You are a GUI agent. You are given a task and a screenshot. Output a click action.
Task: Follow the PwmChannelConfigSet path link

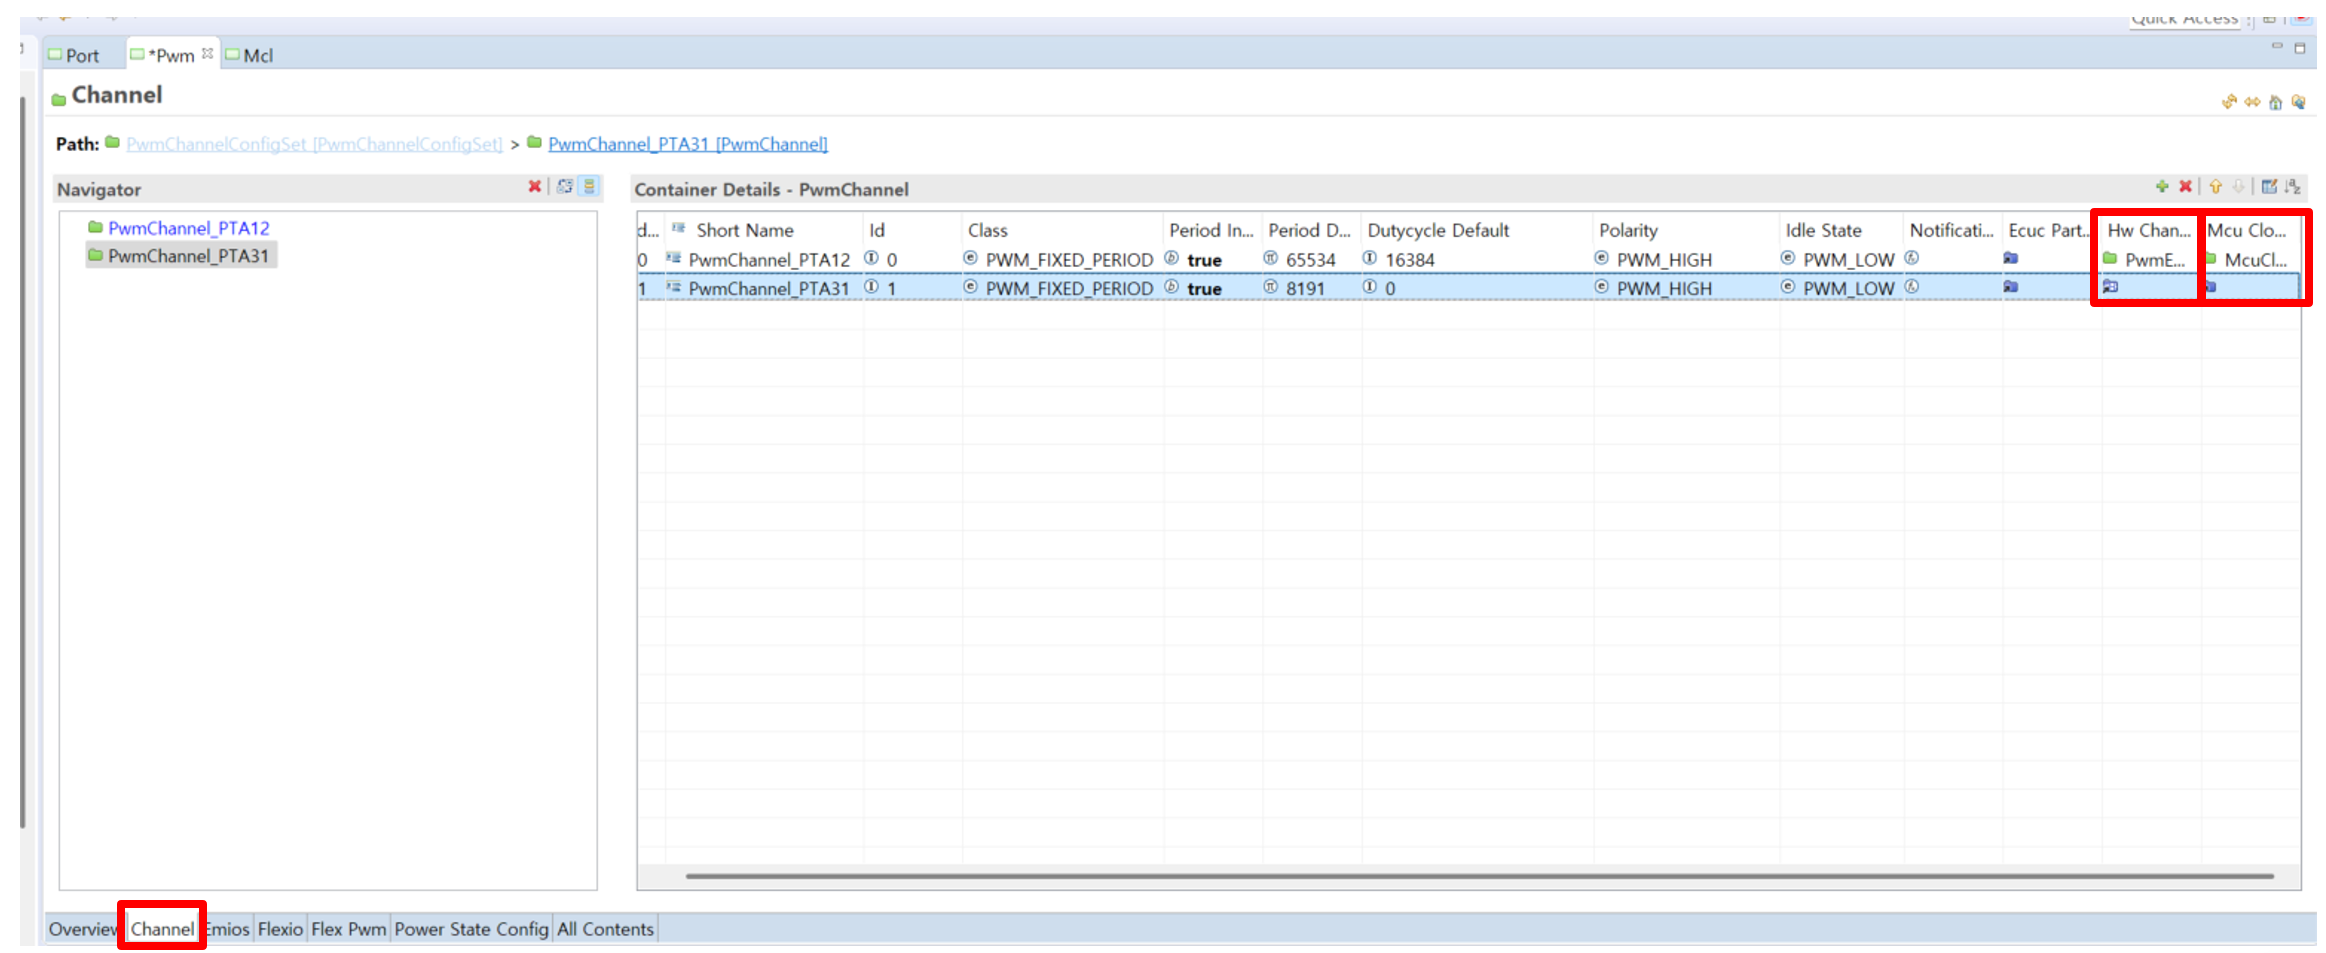point(314,144)
